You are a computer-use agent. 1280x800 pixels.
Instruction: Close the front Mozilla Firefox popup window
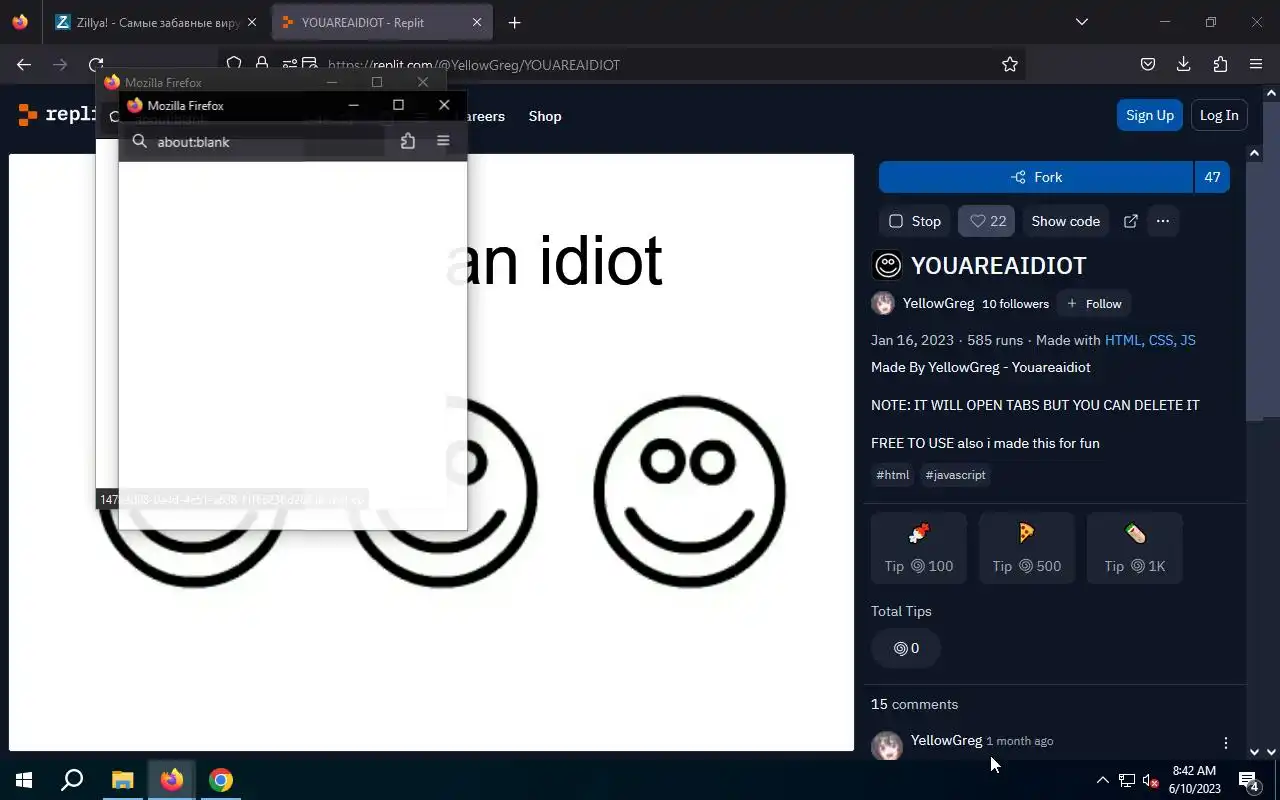[444, 105]
